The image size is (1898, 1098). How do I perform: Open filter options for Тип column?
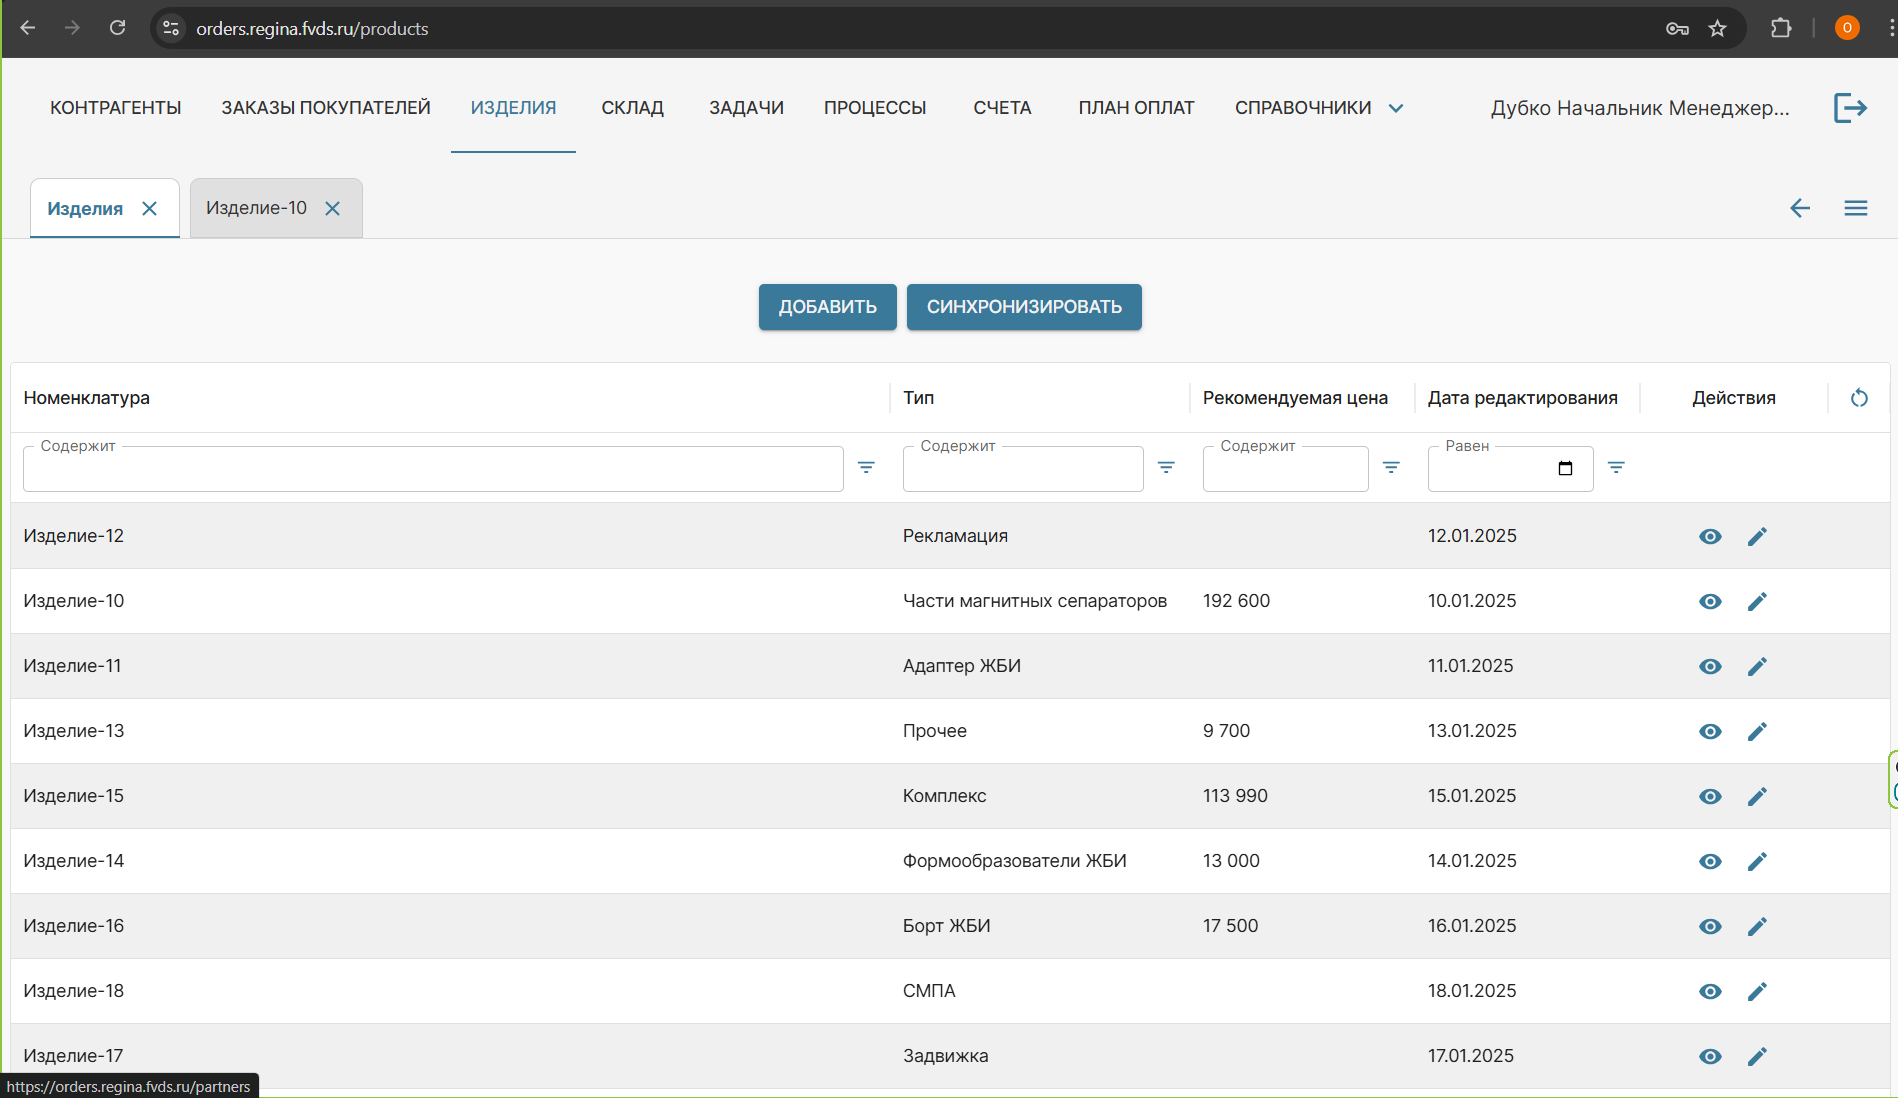[x=1166, y=467]
